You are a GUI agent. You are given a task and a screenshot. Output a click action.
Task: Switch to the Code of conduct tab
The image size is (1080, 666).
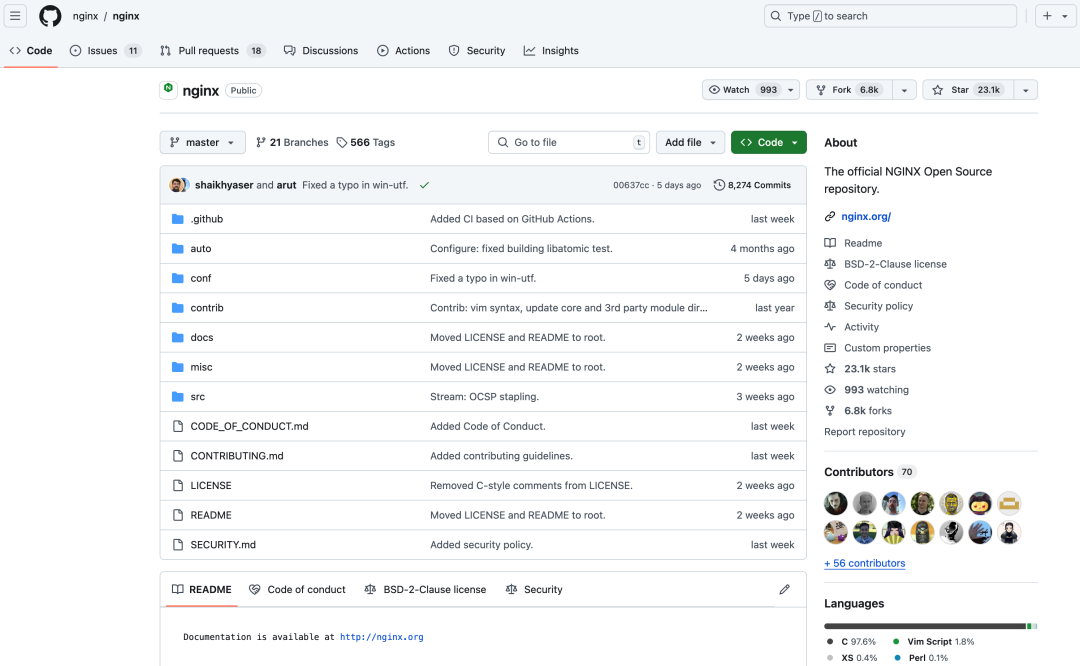(298, 590)
